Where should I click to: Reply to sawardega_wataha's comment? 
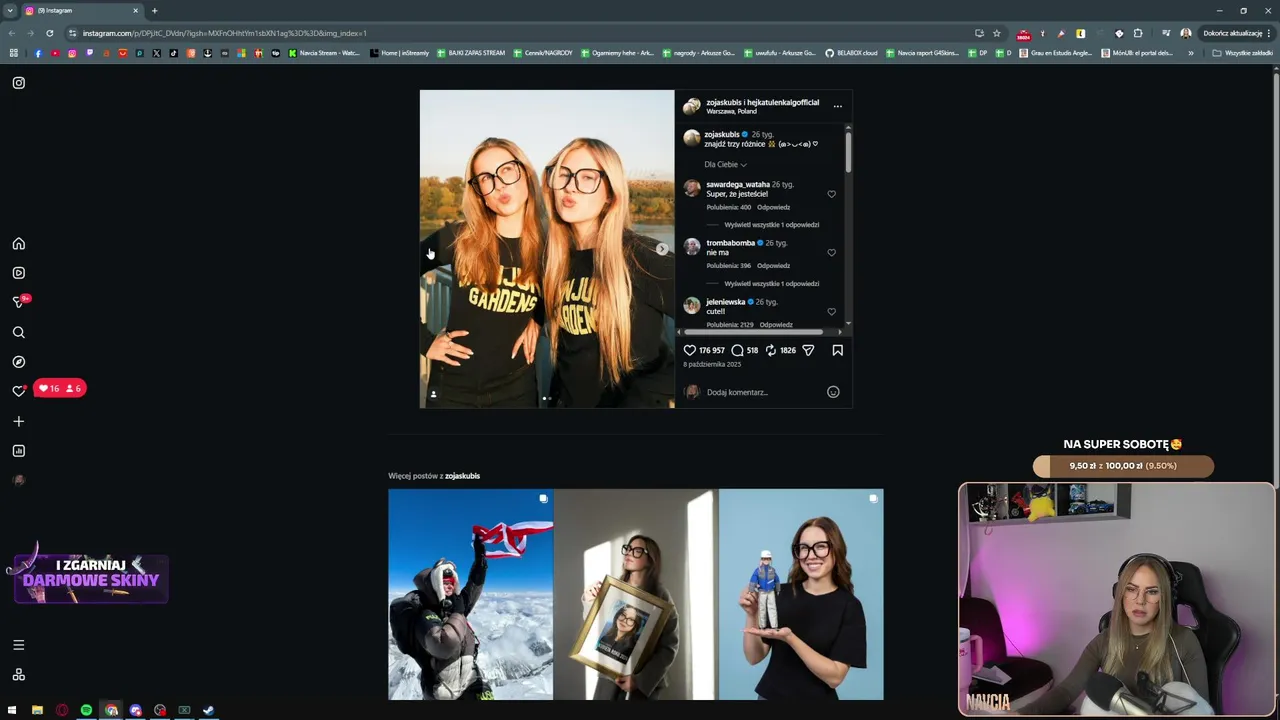773,207
